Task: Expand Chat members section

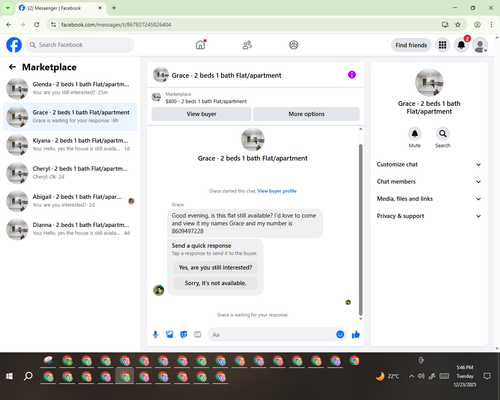Action: (429, 182)
